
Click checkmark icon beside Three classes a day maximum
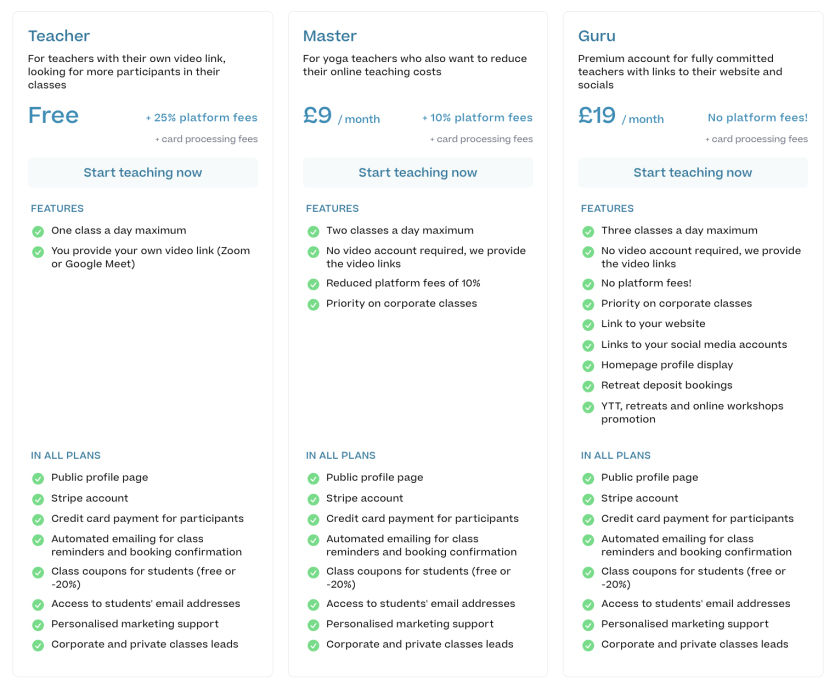coord(588,231)
